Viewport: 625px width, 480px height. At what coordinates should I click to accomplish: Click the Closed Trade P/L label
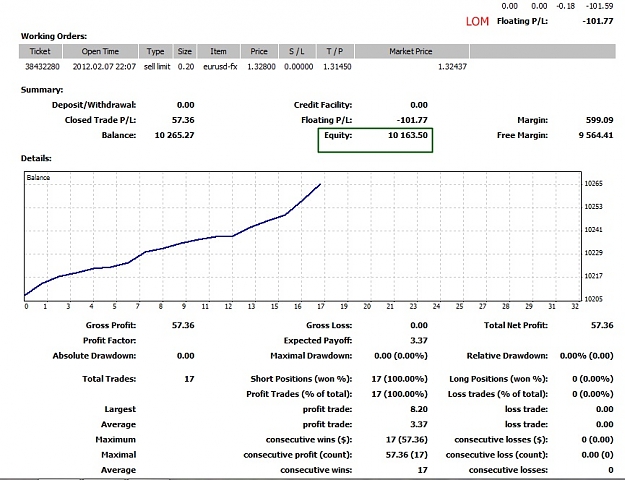[100, 120]
